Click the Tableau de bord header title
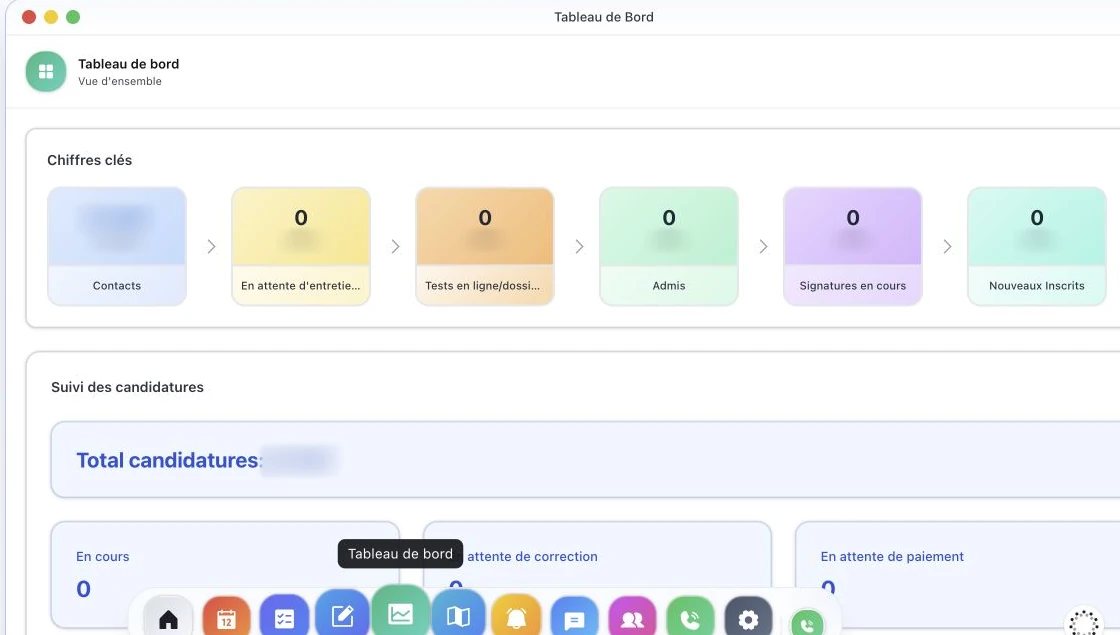 129,64
